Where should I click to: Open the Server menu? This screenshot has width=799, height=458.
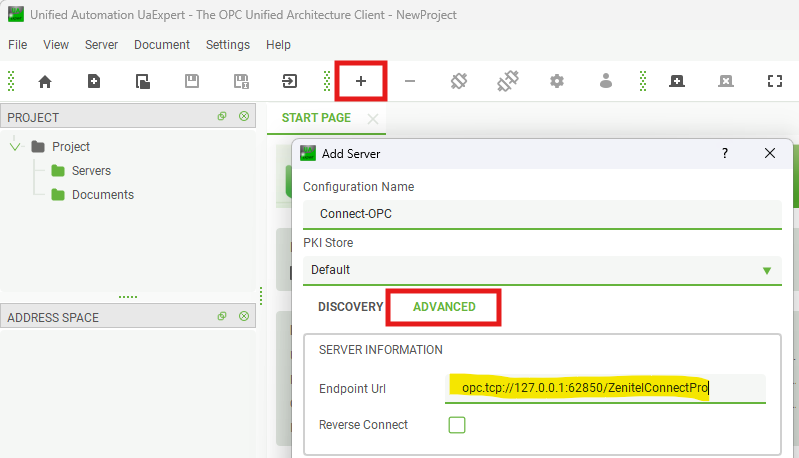pyautogui.click(x=101, y=45)
